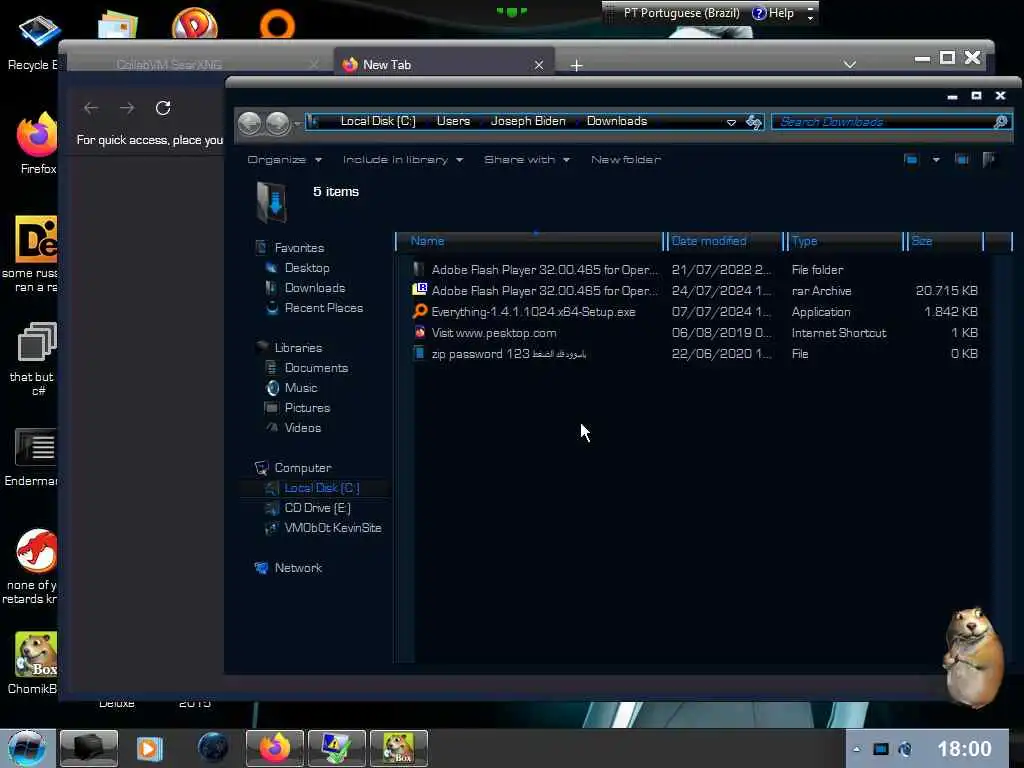Open Downloads under Favorites
This screenshot has height=768, width=1024.
click(315, 287)
